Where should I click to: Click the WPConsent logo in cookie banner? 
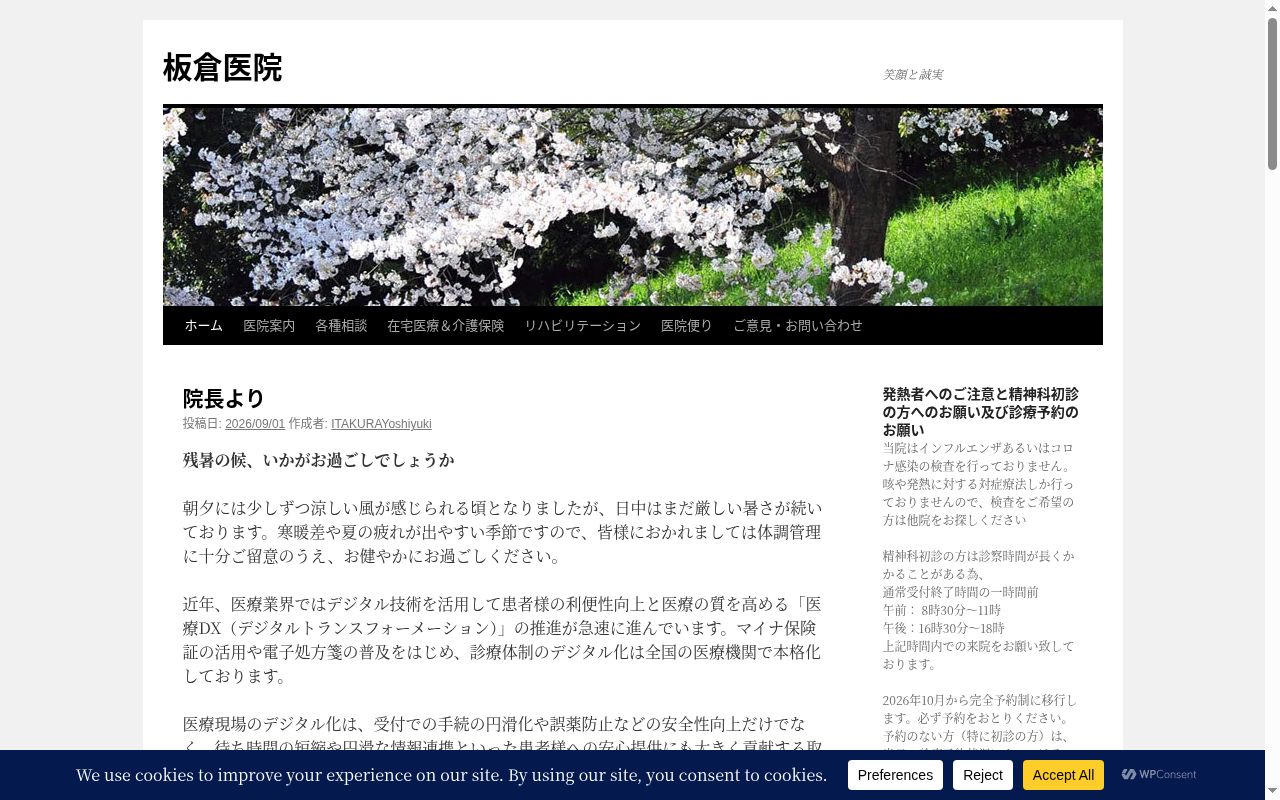1159,775
